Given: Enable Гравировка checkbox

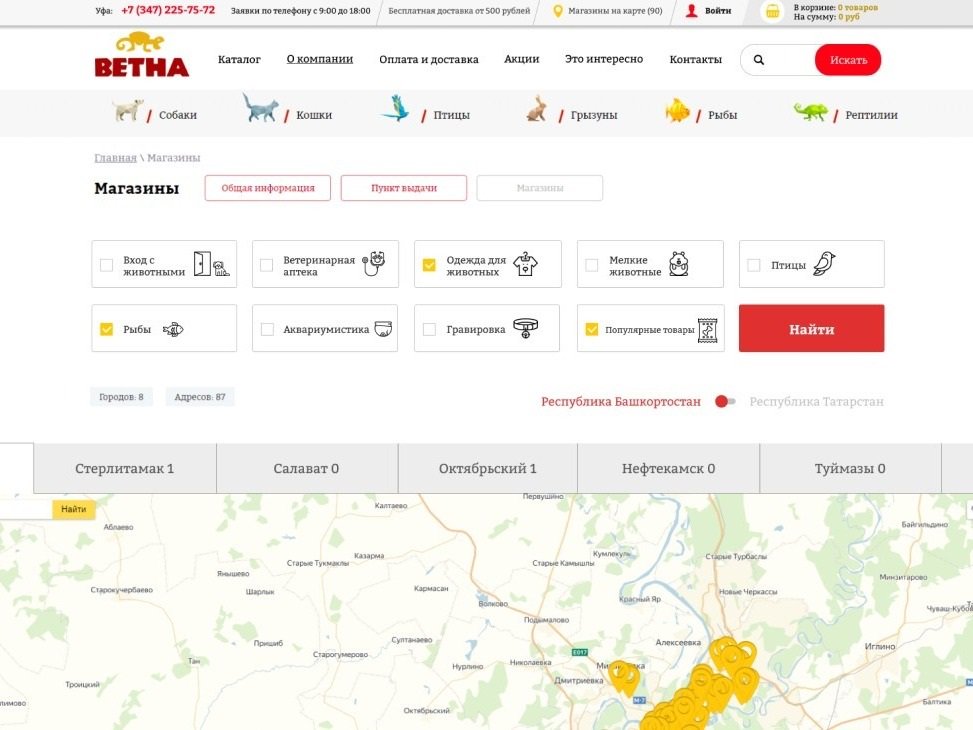Looking at the screenshot, I should [429, 329].
